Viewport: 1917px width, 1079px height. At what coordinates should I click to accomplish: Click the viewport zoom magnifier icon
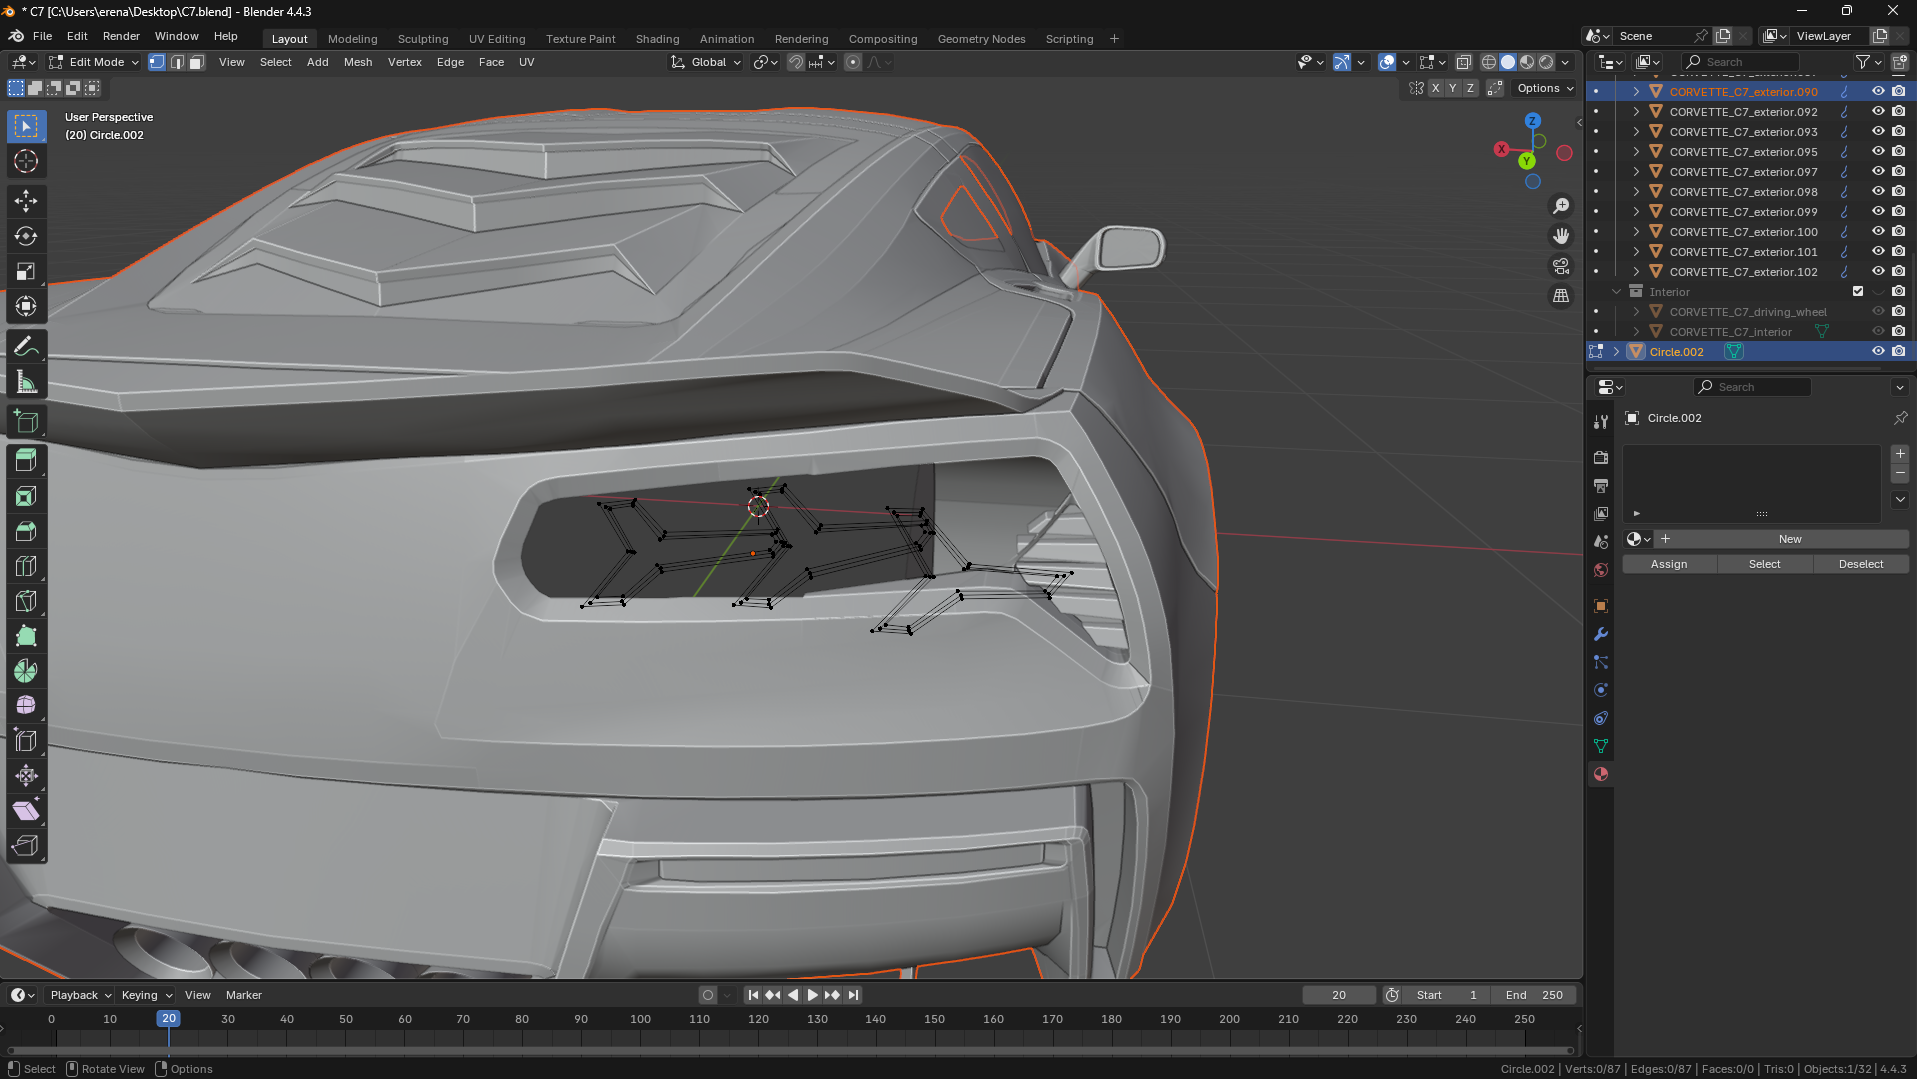pos(1561,206)
